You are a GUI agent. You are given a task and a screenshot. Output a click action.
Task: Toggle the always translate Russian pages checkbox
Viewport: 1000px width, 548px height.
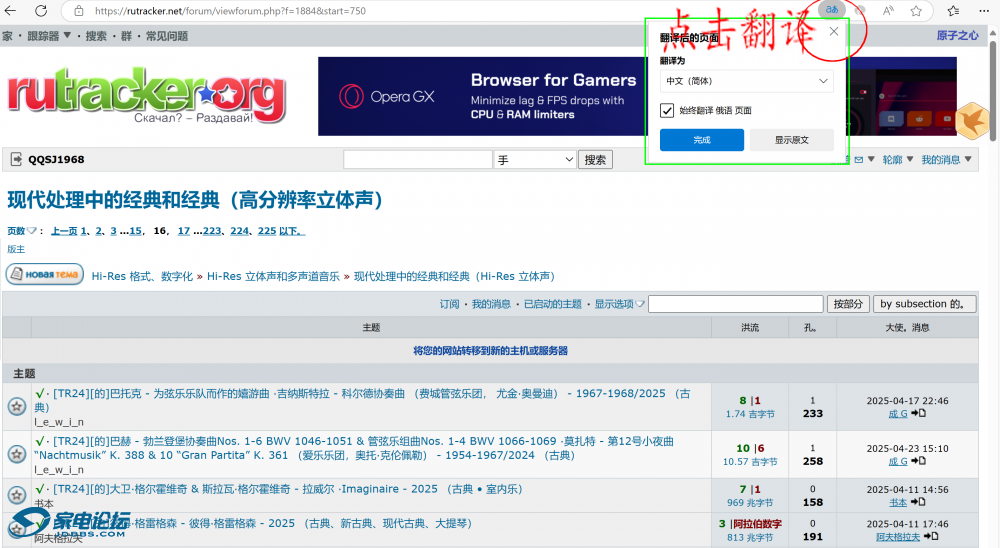[x=667, y=110]
